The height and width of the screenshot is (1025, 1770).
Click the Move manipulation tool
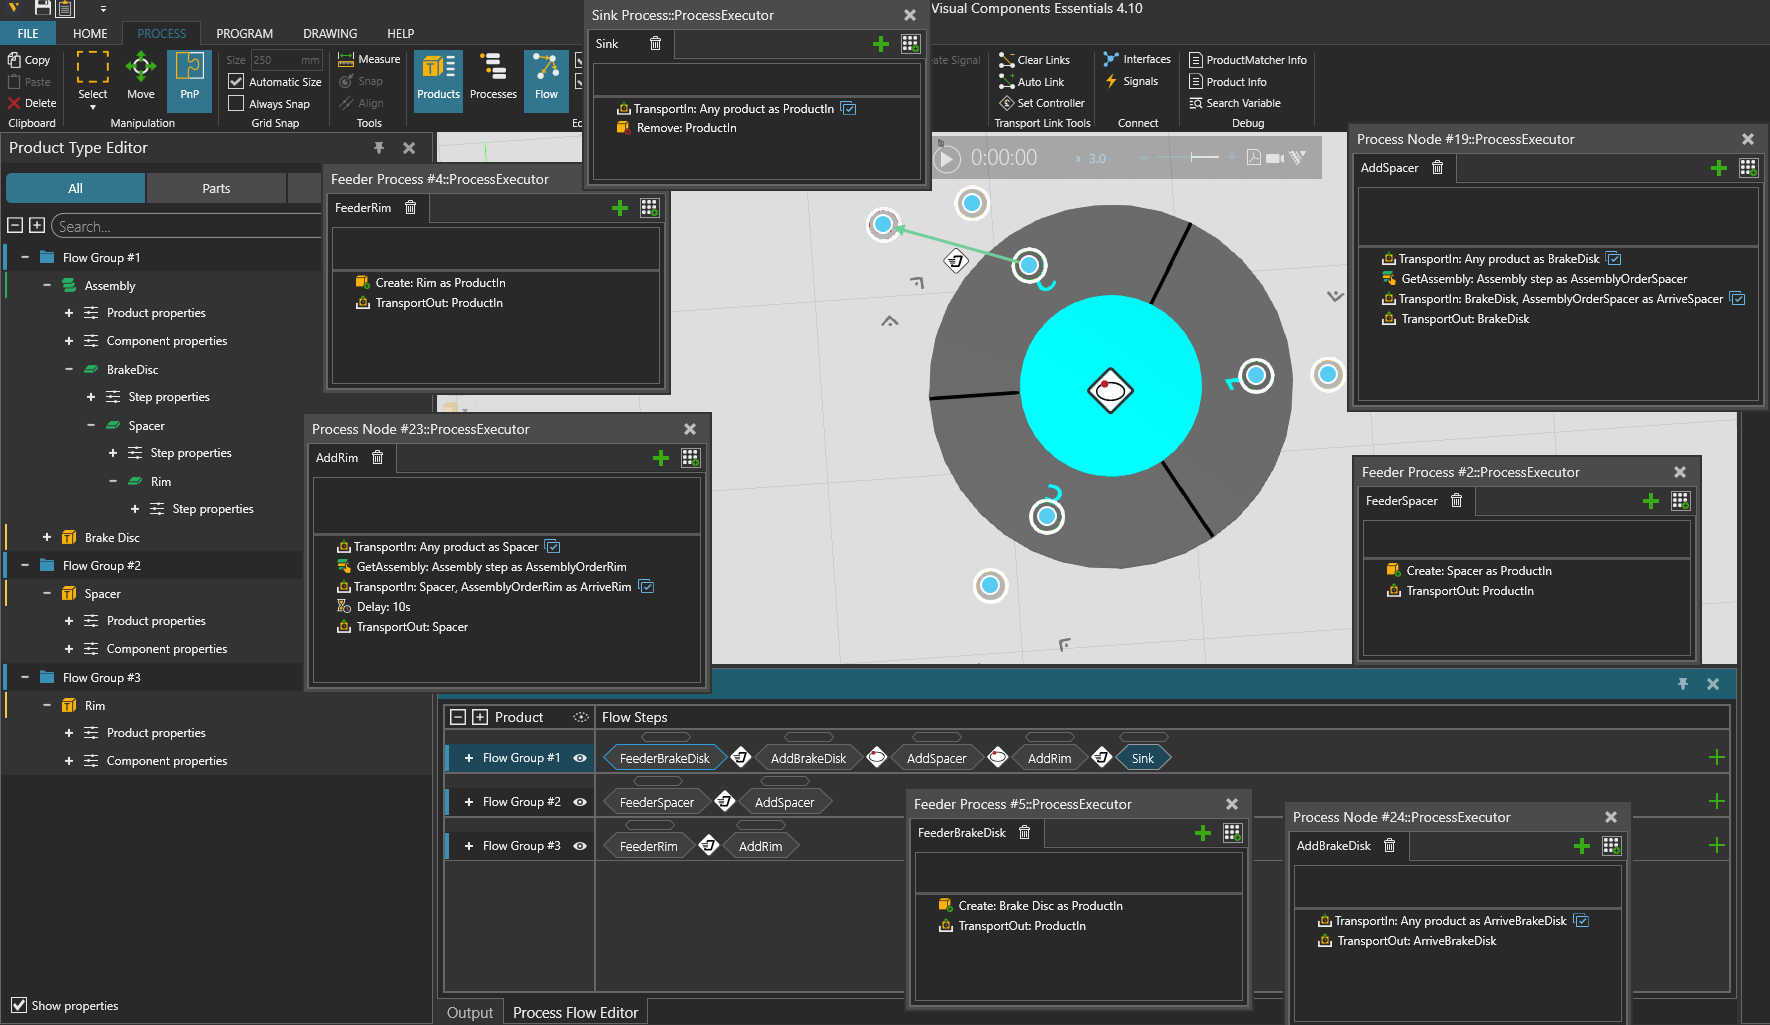tap(141, 77)
